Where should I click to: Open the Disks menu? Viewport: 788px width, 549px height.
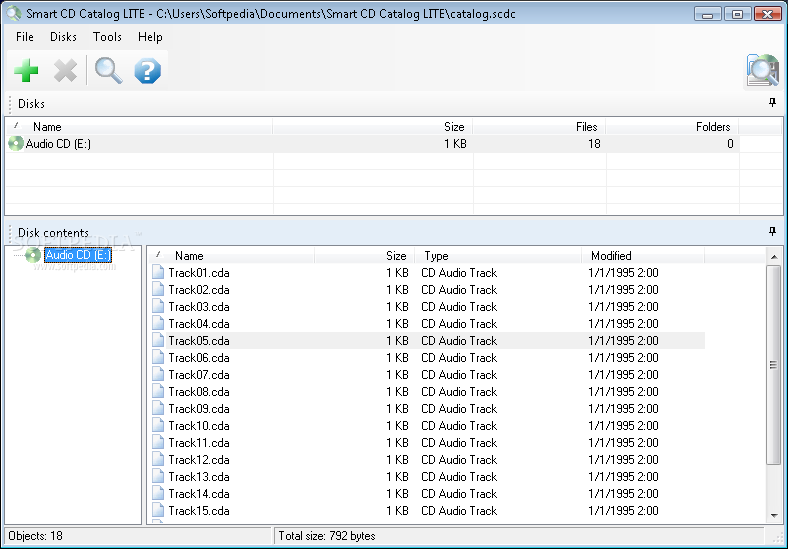click(x=63, y=37)
